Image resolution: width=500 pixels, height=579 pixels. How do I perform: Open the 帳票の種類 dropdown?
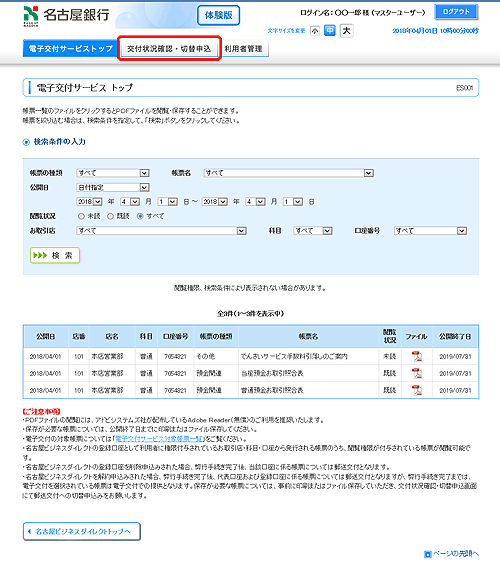tap(113, 173)
